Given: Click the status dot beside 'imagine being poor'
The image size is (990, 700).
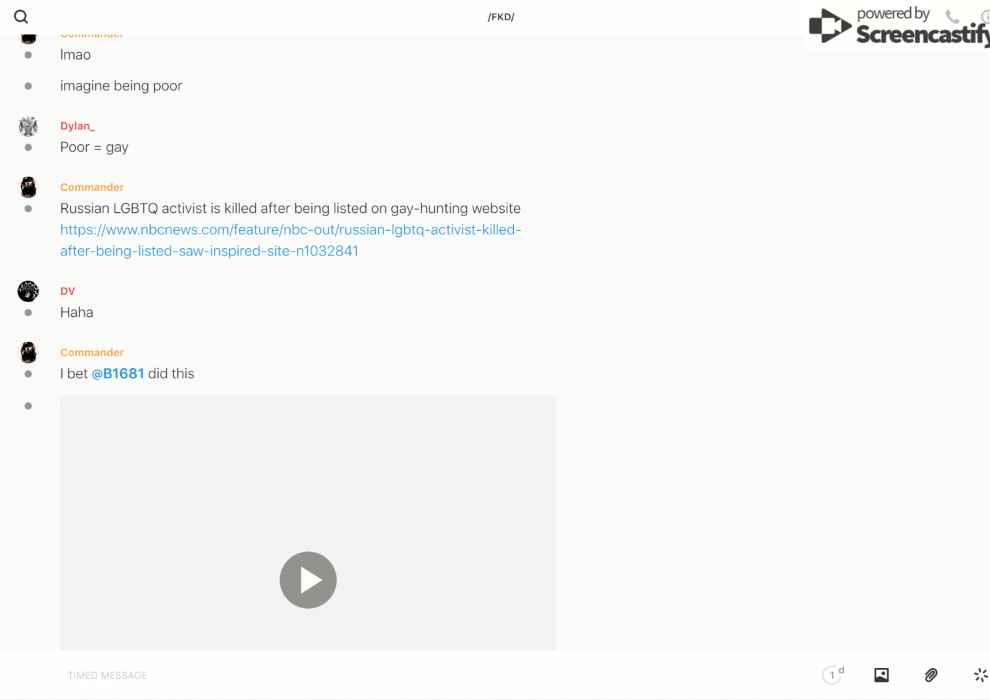Looking at the screenshot, I should (28, 86).
